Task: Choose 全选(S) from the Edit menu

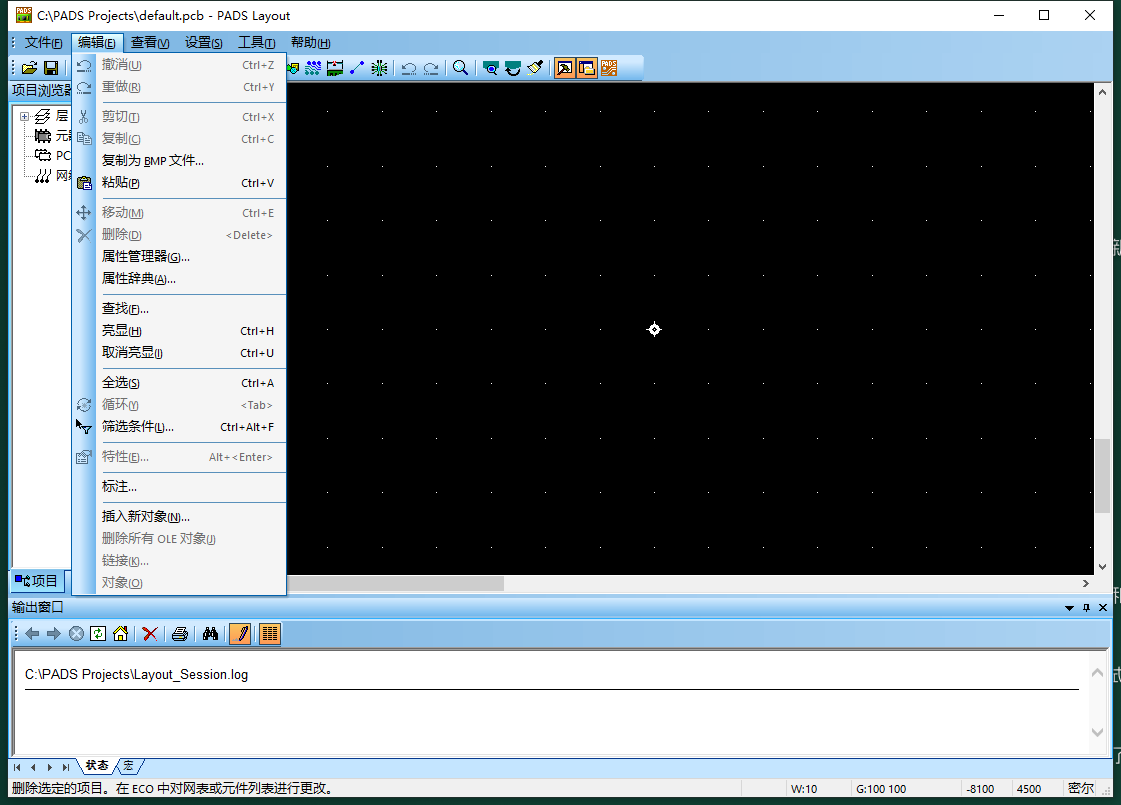Action: (179, 383)
